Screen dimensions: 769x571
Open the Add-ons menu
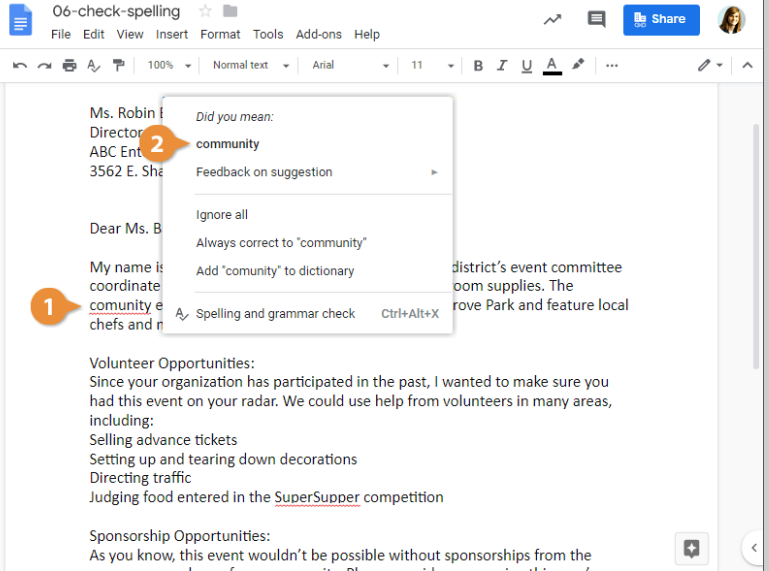pyautogui.click(x=318, y=34)
